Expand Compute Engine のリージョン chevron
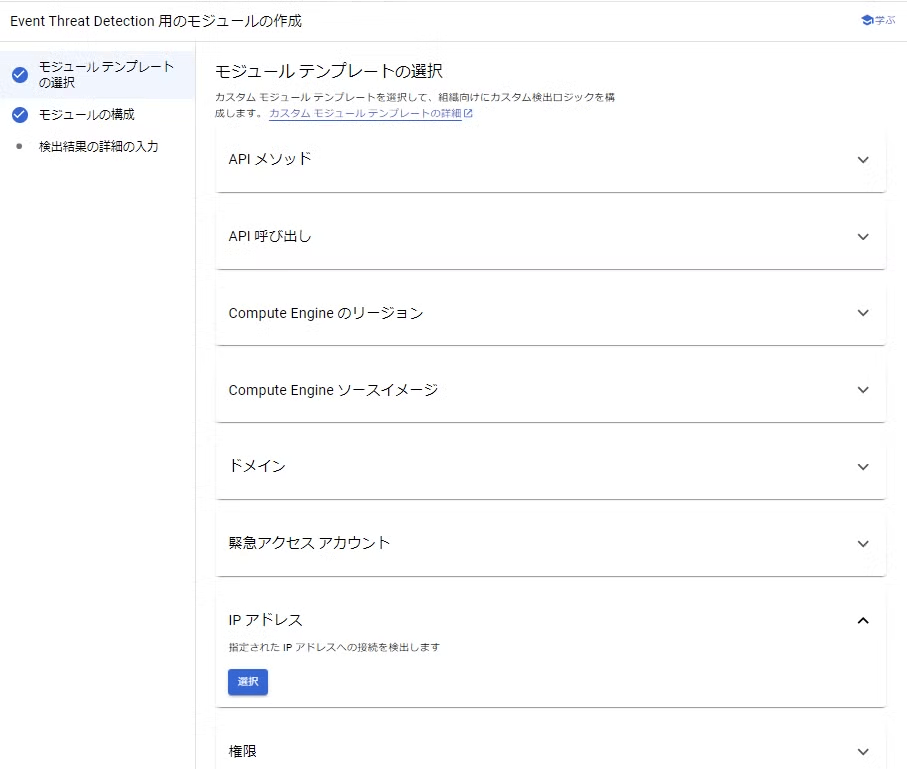 [x=863, y=313]
